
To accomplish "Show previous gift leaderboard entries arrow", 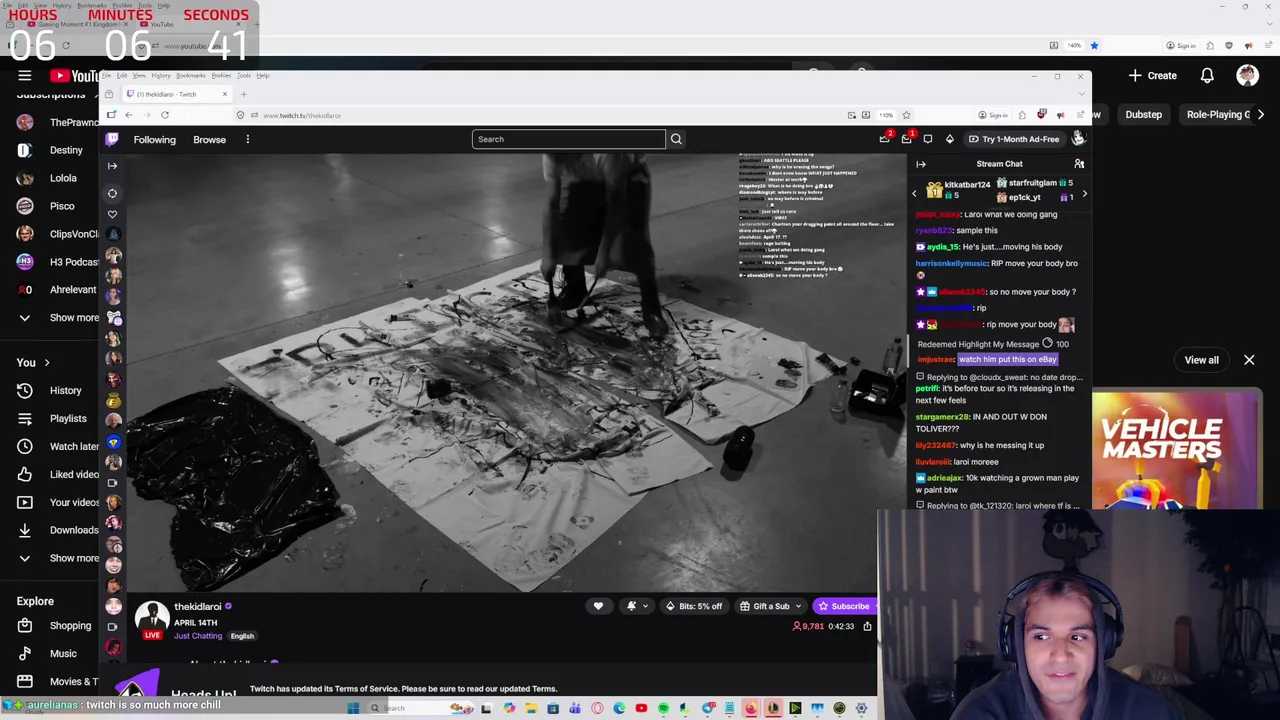I will point(914,194).
